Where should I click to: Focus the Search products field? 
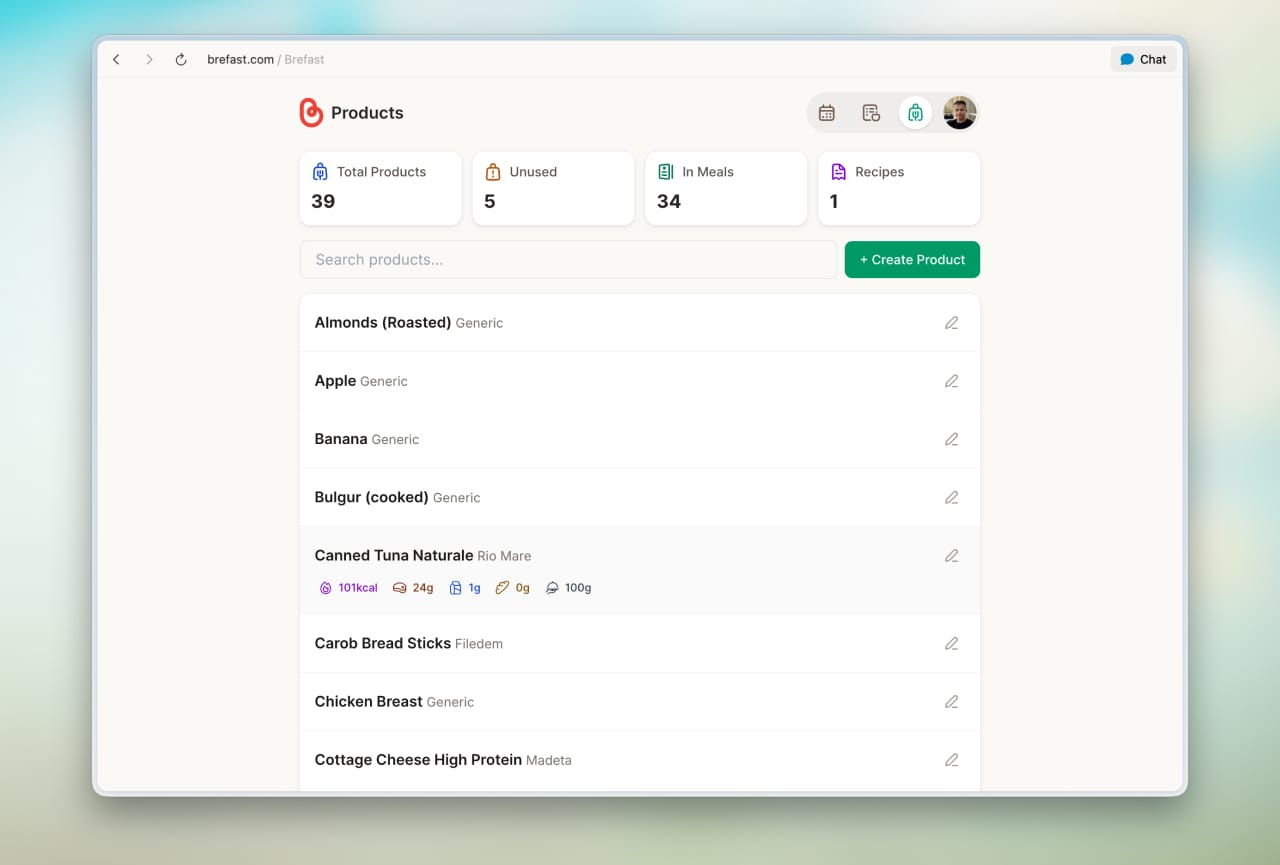[568, 260]
